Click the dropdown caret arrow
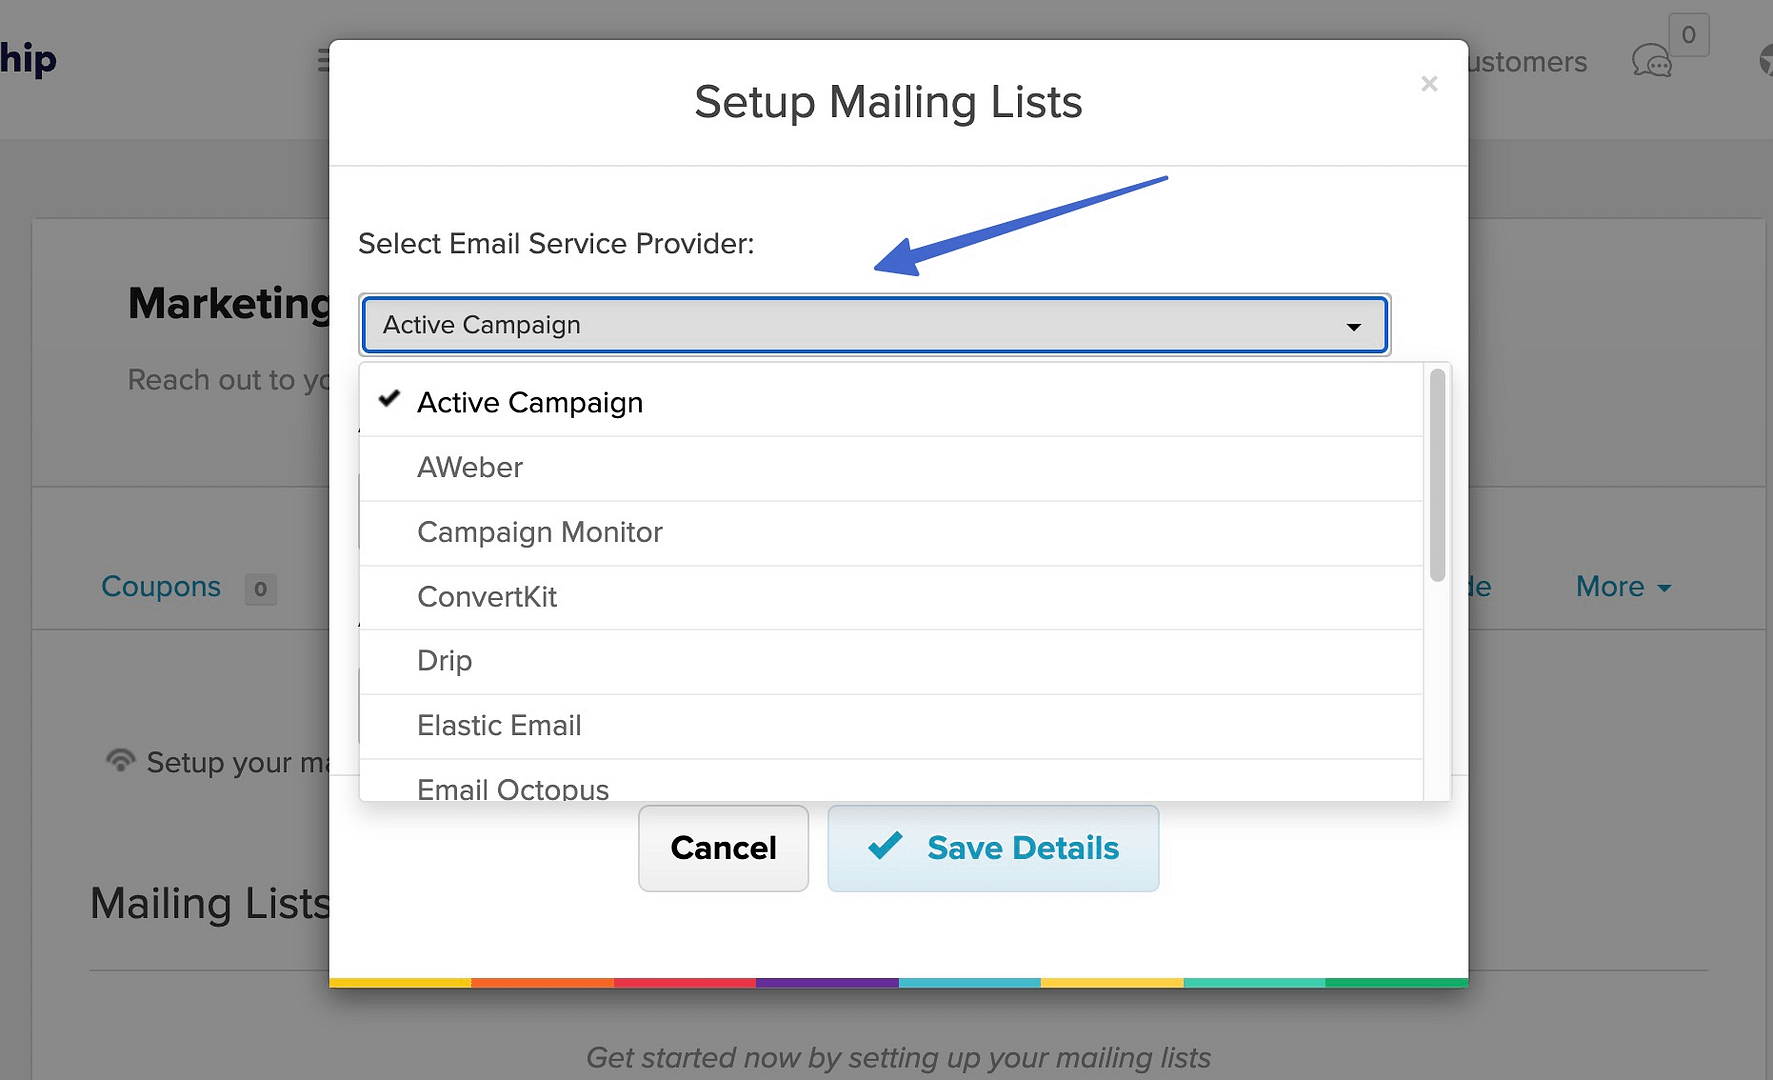The width and height of the screenshot is (1773, 1080). click(1353, 326)
